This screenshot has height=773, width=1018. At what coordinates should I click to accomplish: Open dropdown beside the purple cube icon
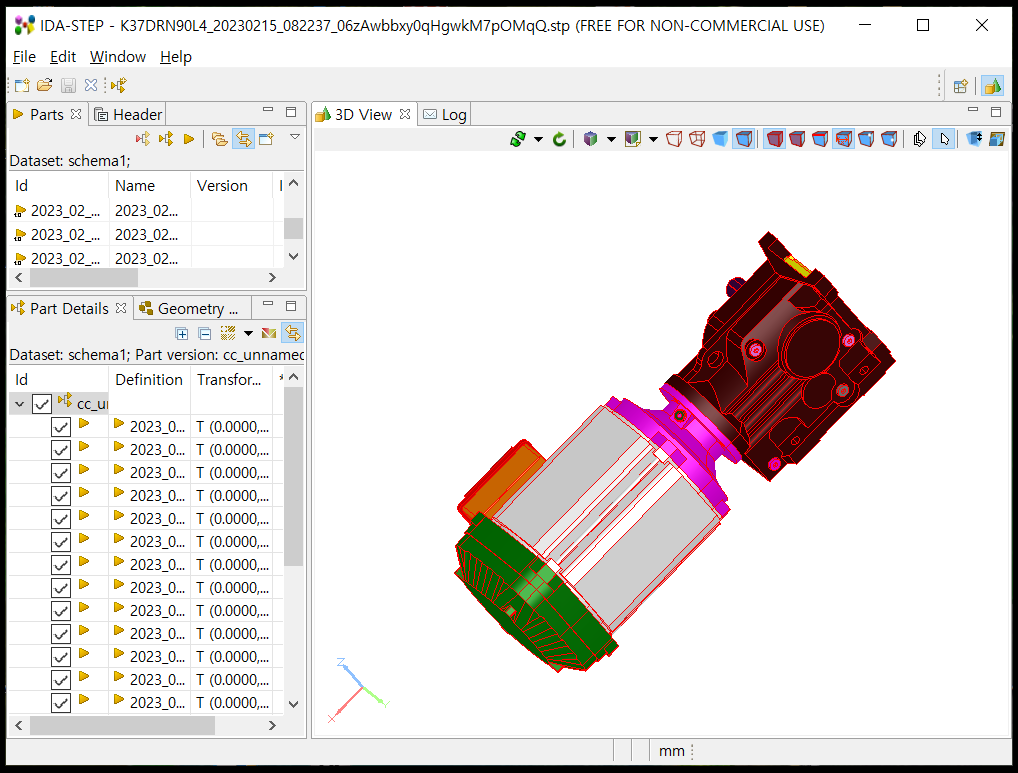611,139
